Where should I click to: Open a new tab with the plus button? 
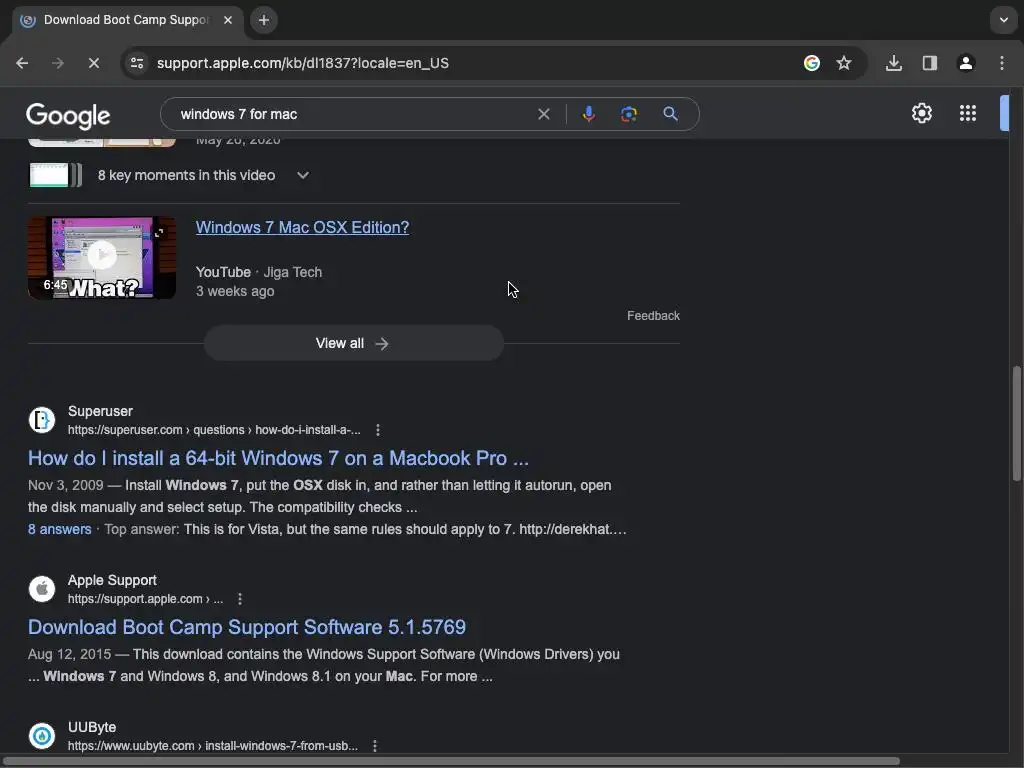click(264, 20)
